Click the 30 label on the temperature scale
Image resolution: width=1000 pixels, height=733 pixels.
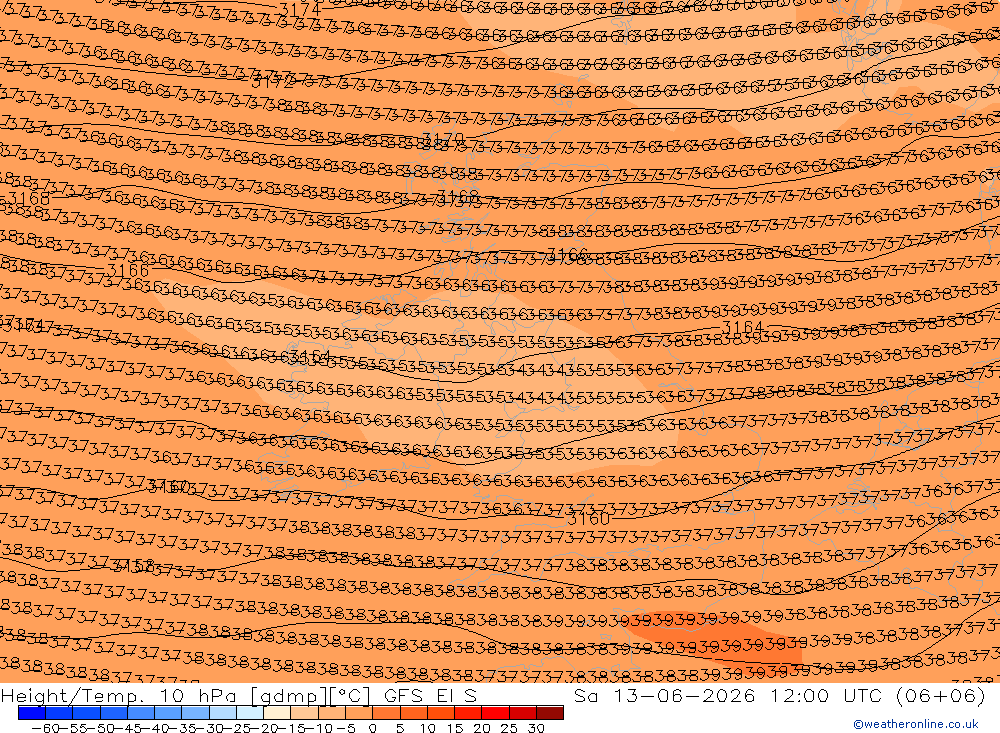(536, 728)
